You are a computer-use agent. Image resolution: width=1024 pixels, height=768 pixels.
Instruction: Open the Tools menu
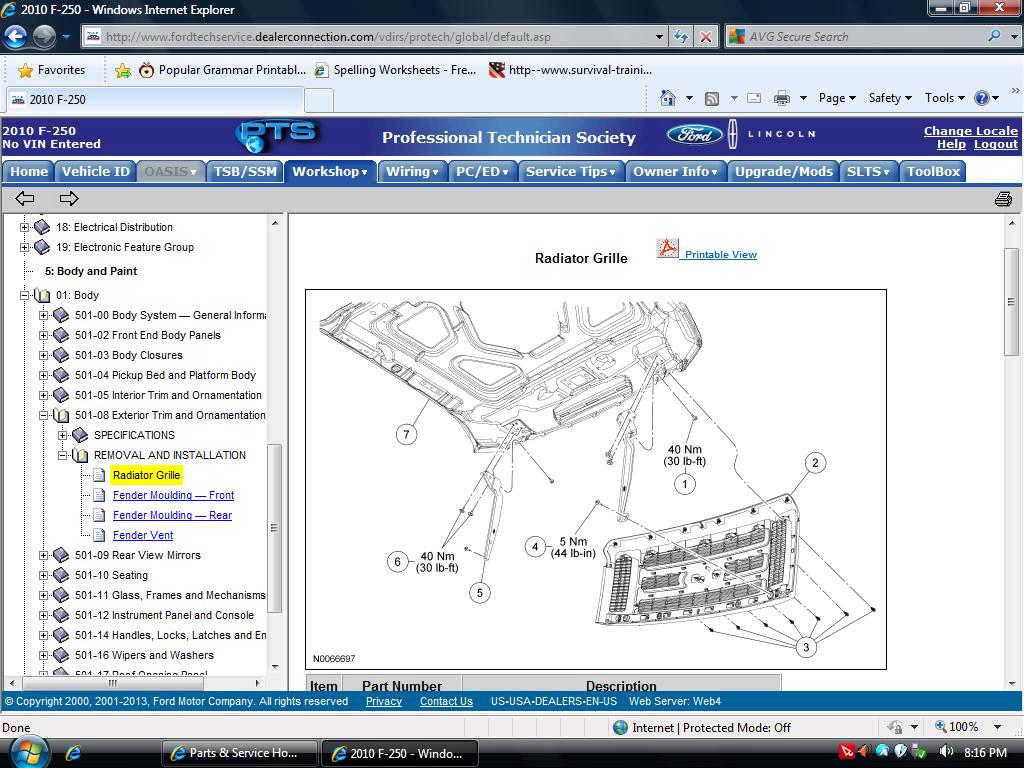pyautogui.click(x=945, y=98)
